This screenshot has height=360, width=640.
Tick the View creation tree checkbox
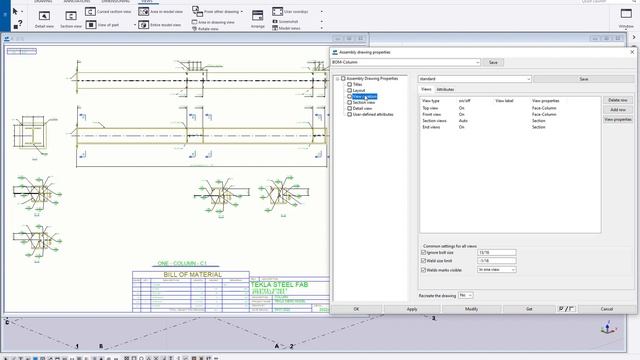click(x=349, y=96)
